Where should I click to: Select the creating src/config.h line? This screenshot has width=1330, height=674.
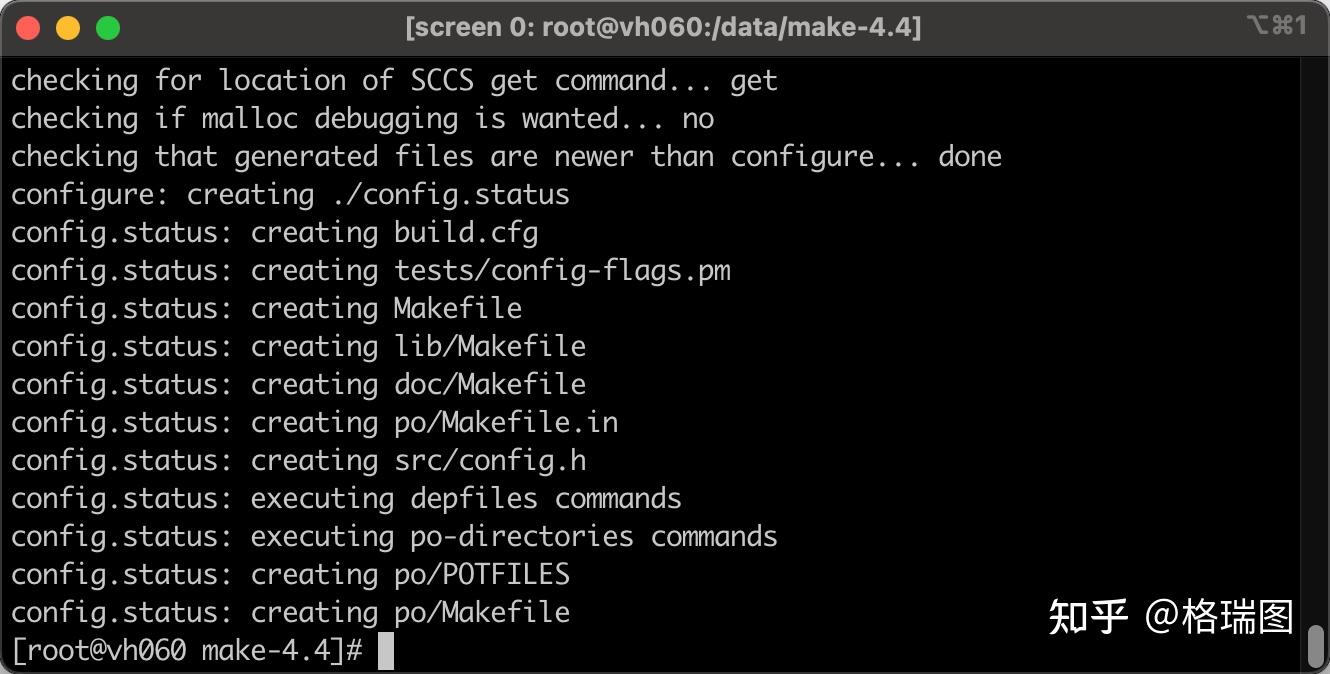coord(298,460)
